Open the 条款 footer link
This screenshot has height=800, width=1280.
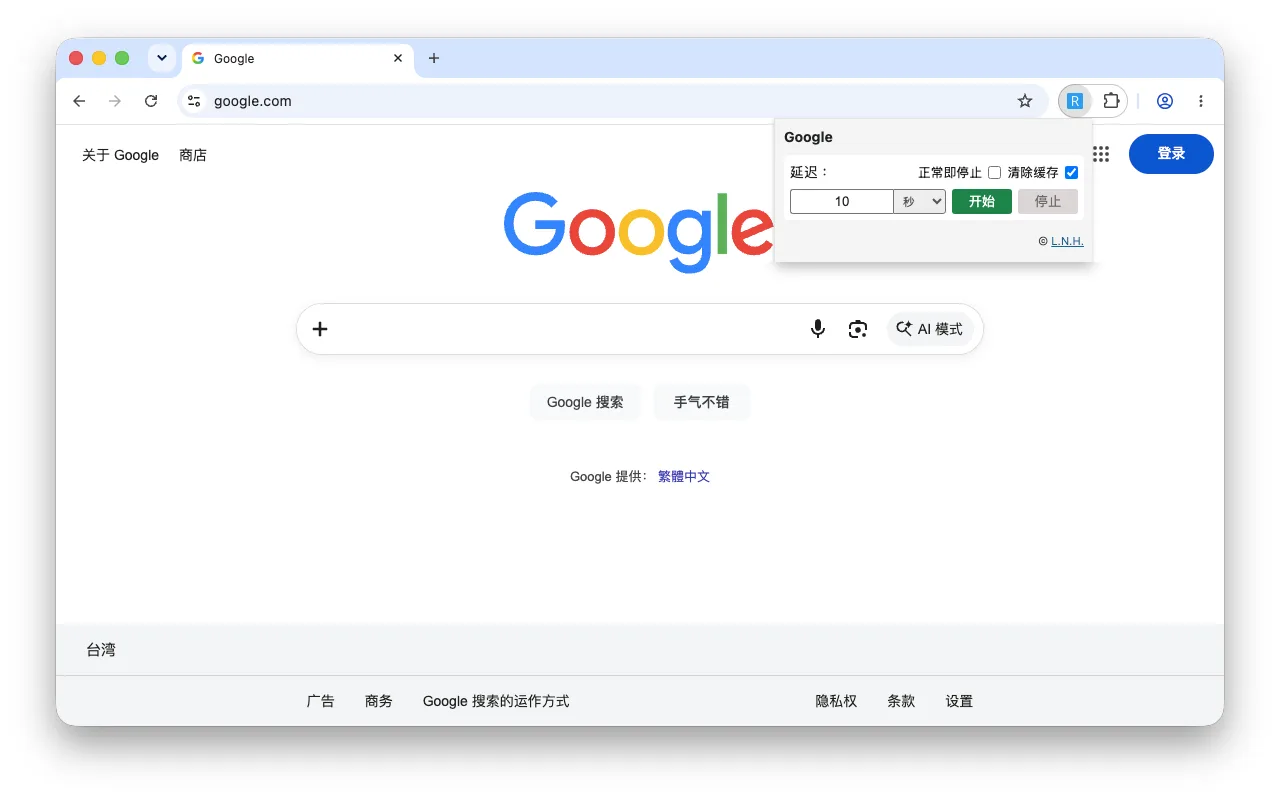pos(901,701)
